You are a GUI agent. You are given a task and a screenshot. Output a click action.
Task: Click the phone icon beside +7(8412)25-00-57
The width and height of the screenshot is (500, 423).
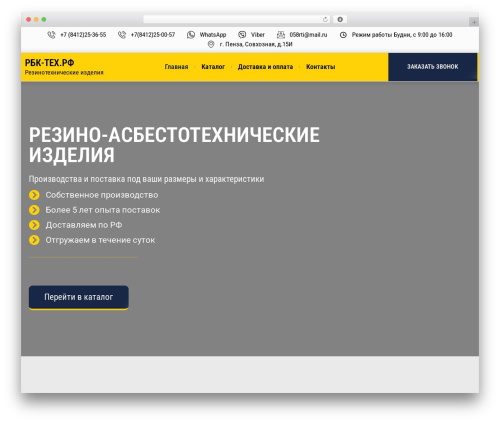click(122, 35)
